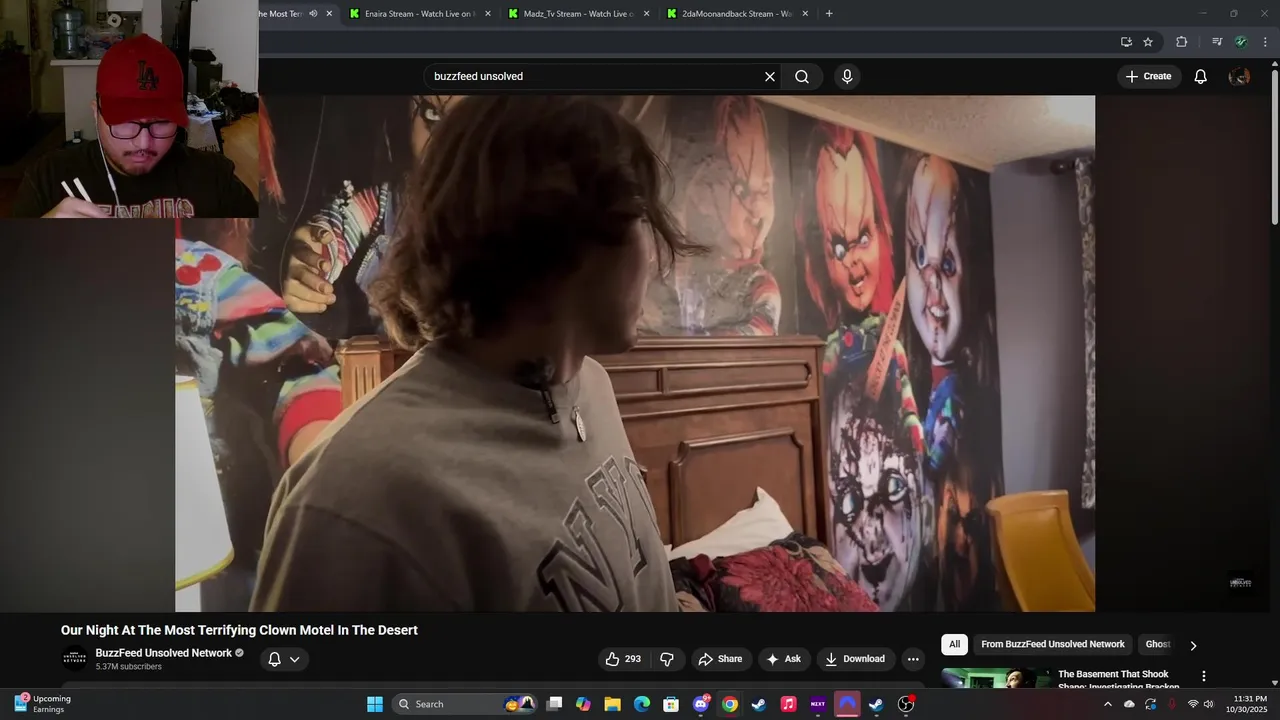Image resolution: width=1280 pixels, height=720 pixels.
Task: Select the All filter chip
Action: tap(954, 645)
